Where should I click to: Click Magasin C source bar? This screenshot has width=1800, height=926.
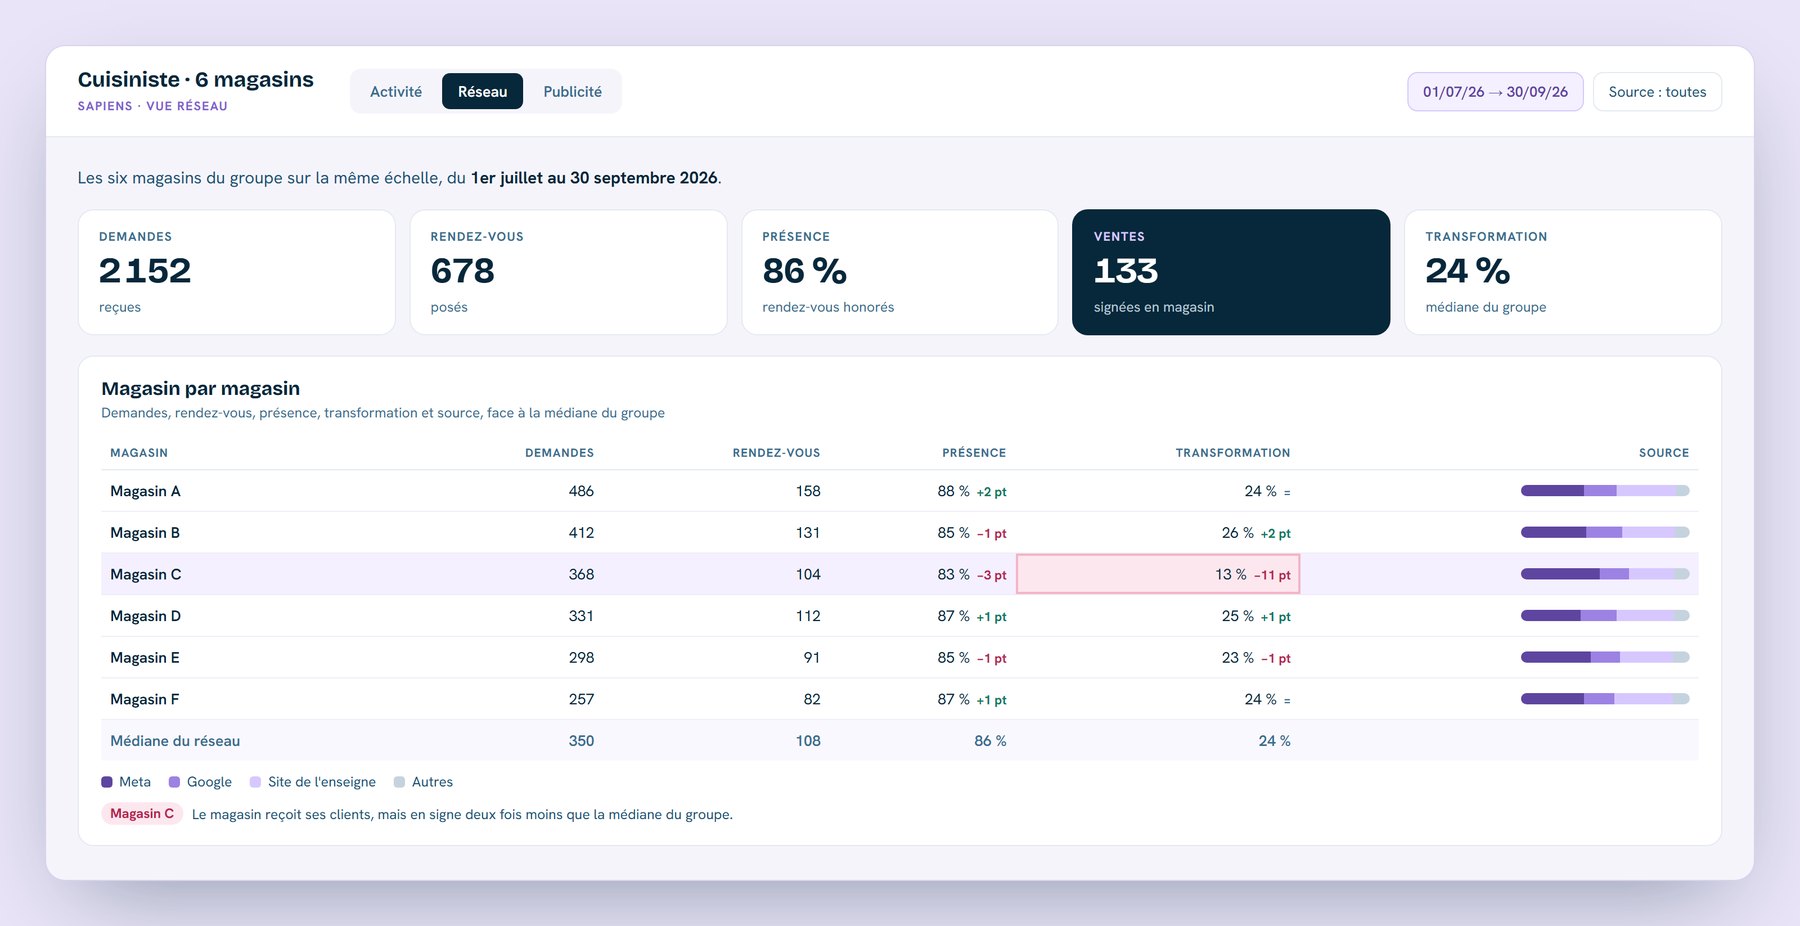[1605, 574]
